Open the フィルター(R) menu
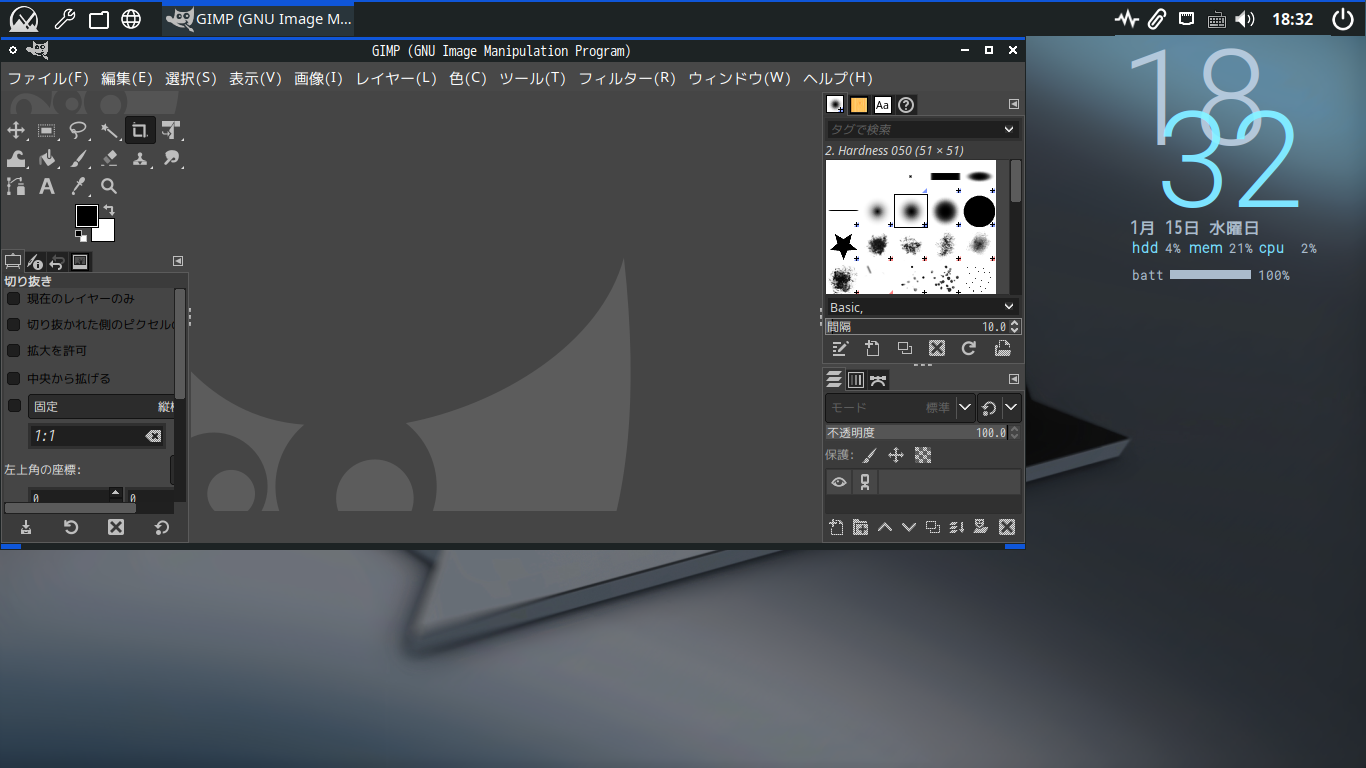 pos(627,78)
